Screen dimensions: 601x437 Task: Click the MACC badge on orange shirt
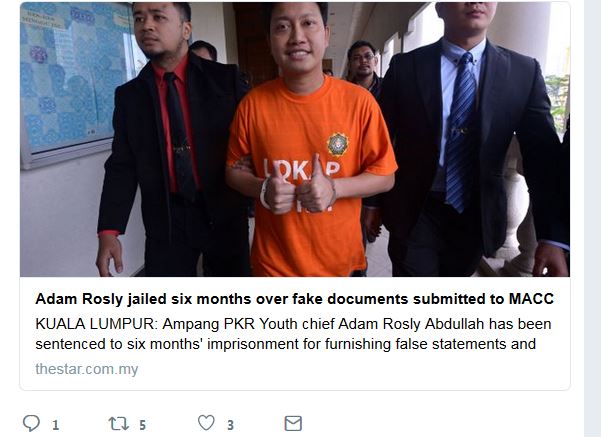337,145
